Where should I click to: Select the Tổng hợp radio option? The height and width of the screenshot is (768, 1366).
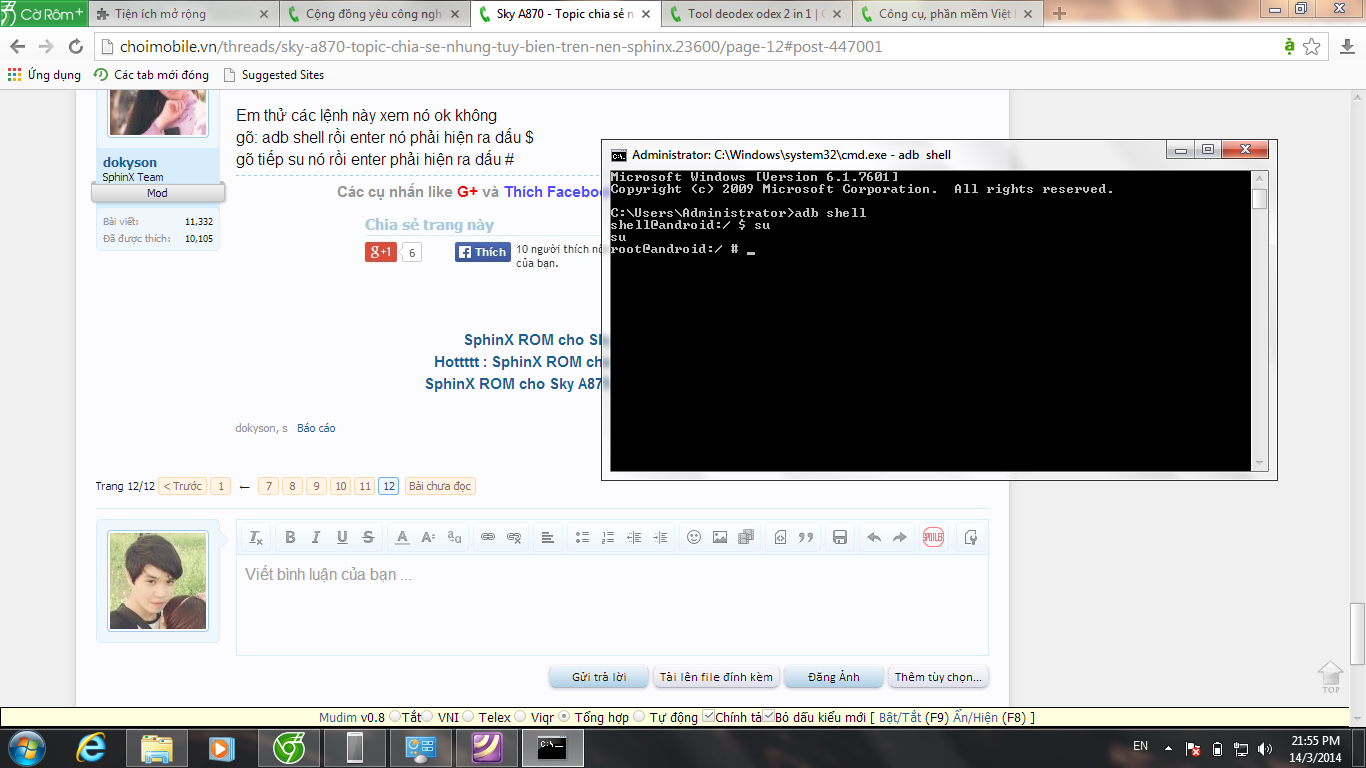(564, 717)
